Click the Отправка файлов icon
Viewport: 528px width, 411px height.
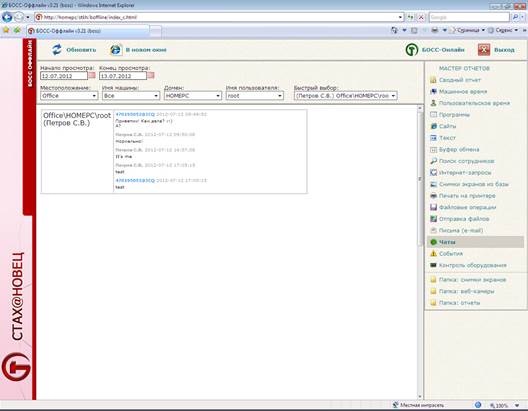click(433, 219)
